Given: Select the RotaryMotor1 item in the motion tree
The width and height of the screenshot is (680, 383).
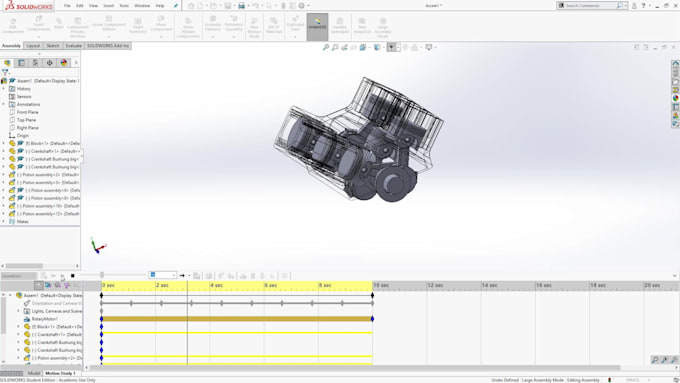Looking at the screenshot, I should pos(44,319).
